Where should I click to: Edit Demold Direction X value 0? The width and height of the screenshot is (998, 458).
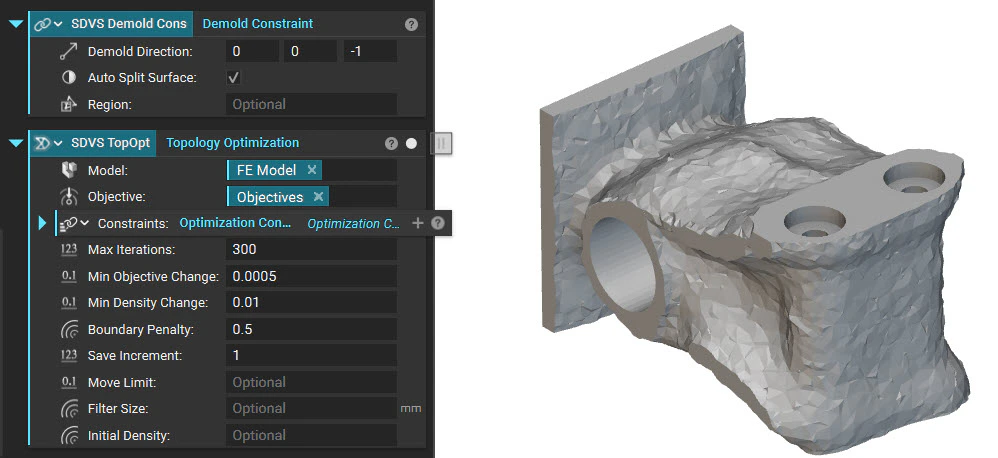252,51
